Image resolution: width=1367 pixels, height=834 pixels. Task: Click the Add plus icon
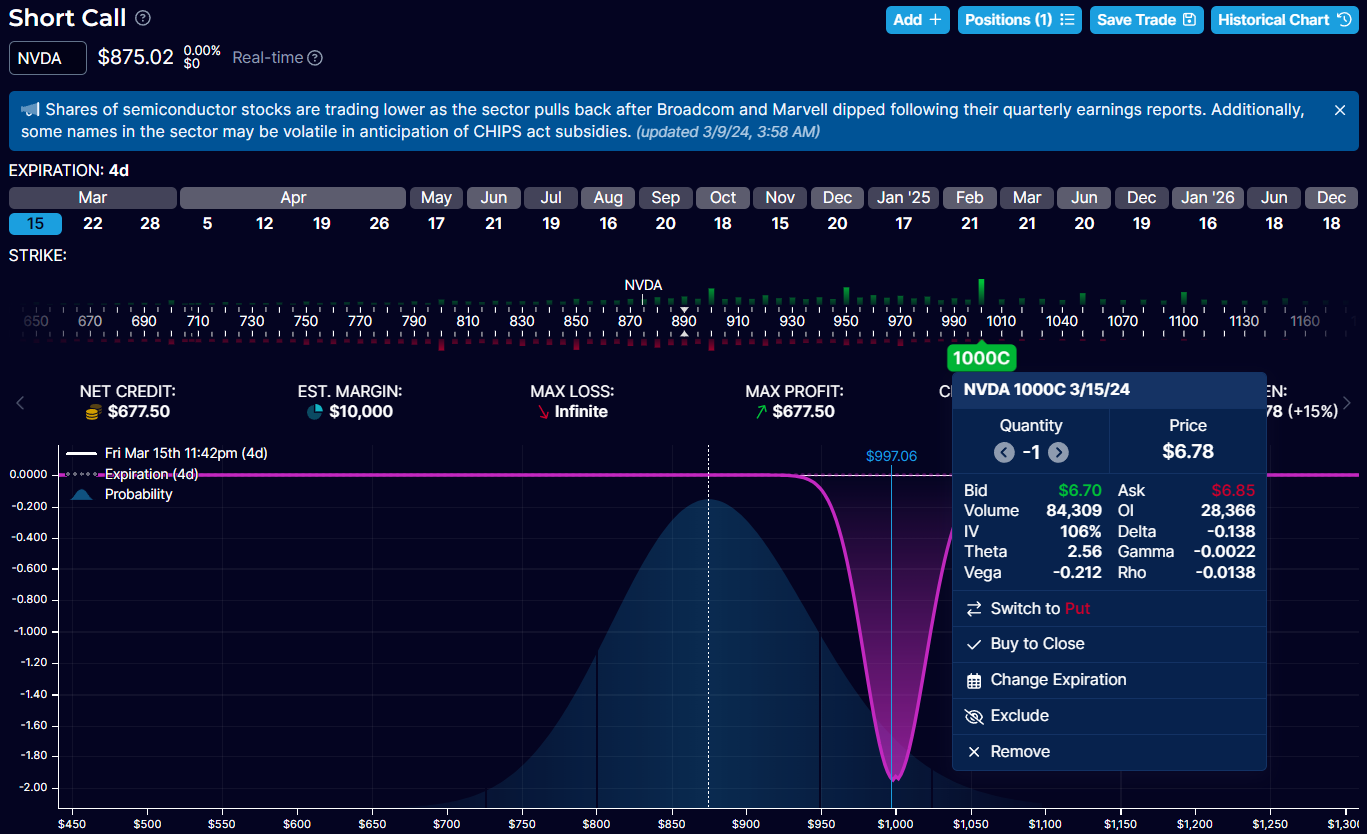pos(935,20)
